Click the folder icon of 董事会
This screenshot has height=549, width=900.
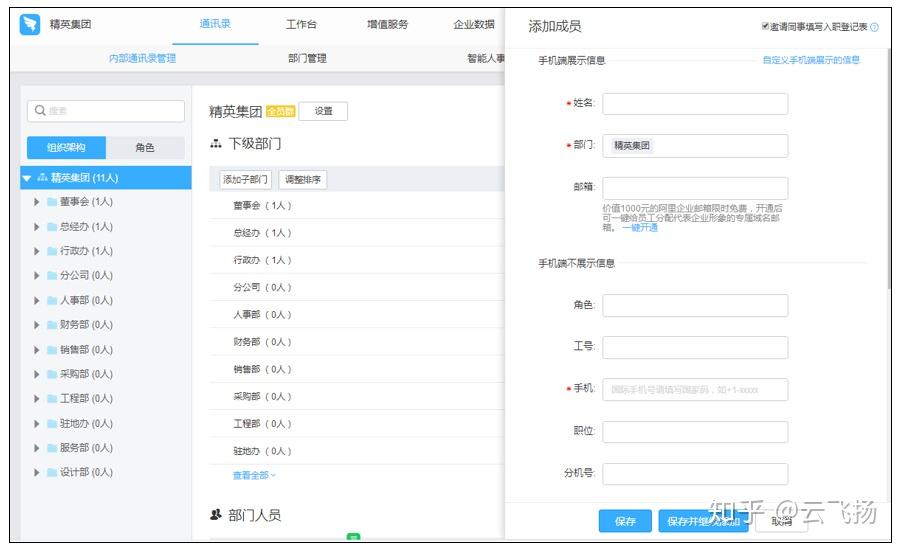tap(52, 202)
